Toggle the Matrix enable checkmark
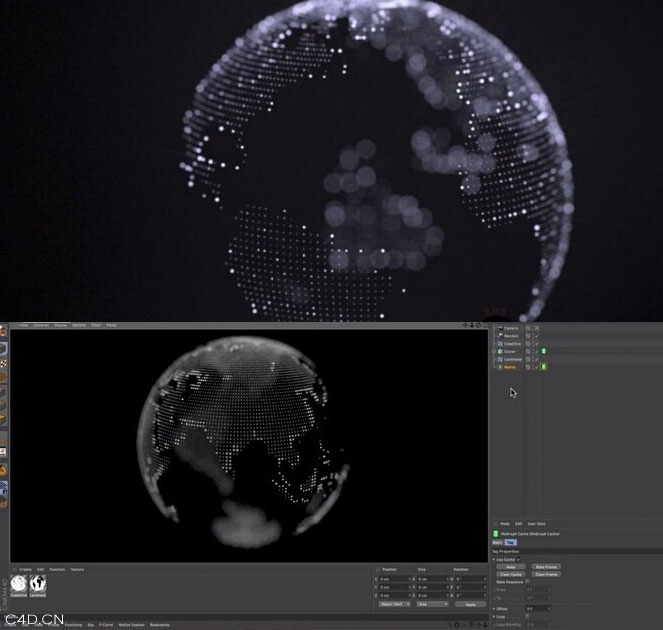The height and width of the screenshot is (630, 663). point(537,367)
